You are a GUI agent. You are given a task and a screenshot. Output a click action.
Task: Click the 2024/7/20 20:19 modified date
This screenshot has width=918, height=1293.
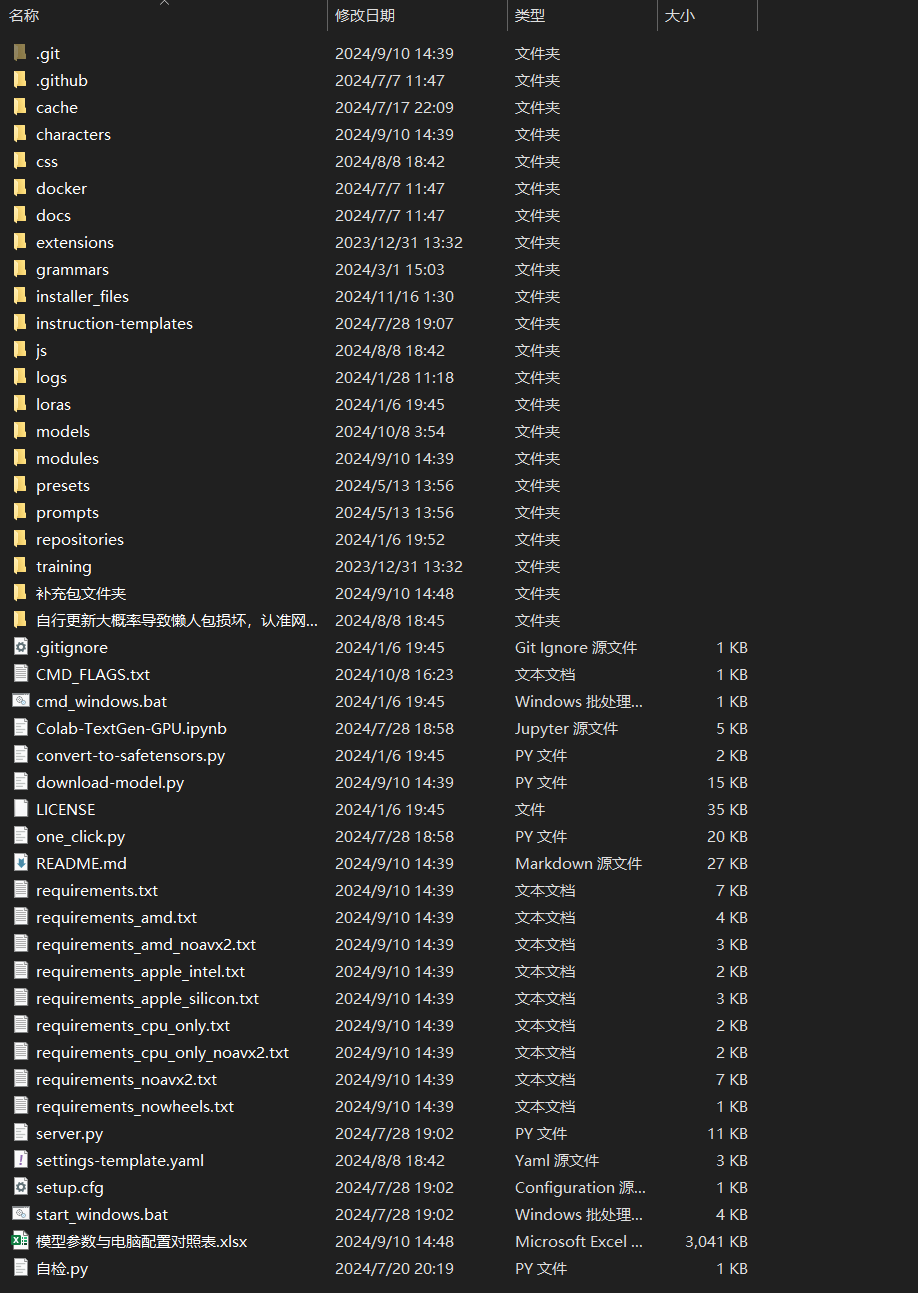pyautogui.click(x=394, y=1268)
